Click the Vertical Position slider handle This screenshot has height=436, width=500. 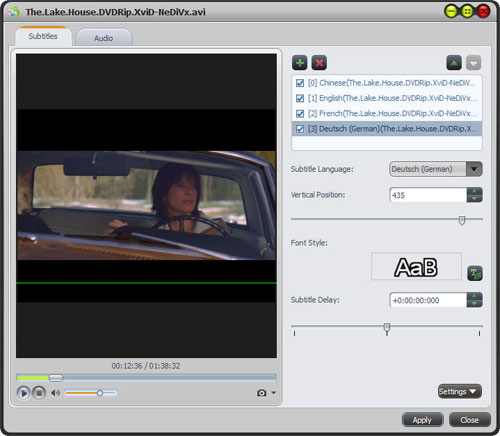coord(462,220)
